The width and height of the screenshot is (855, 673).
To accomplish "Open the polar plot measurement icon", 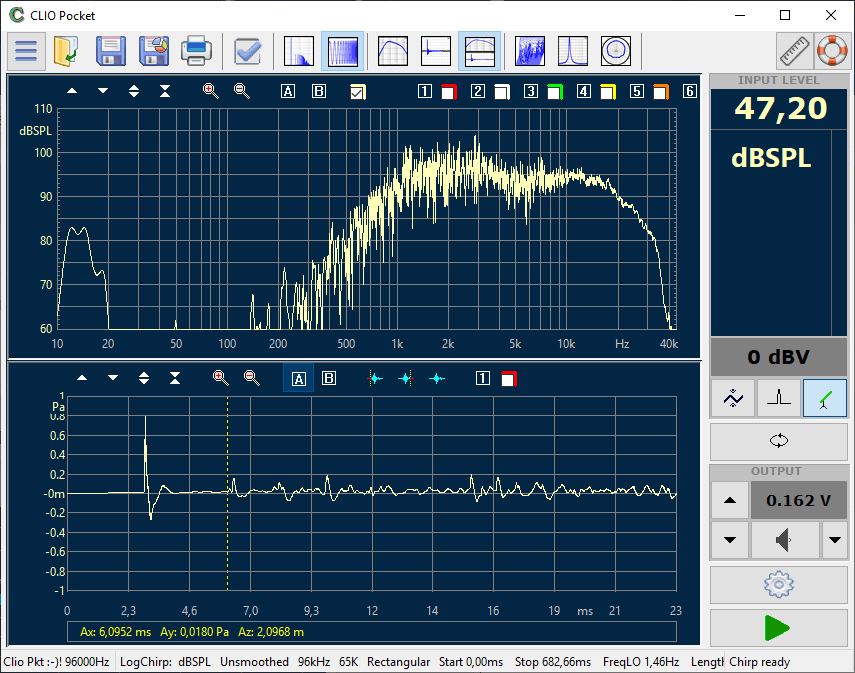I will (x=617, y=50).
